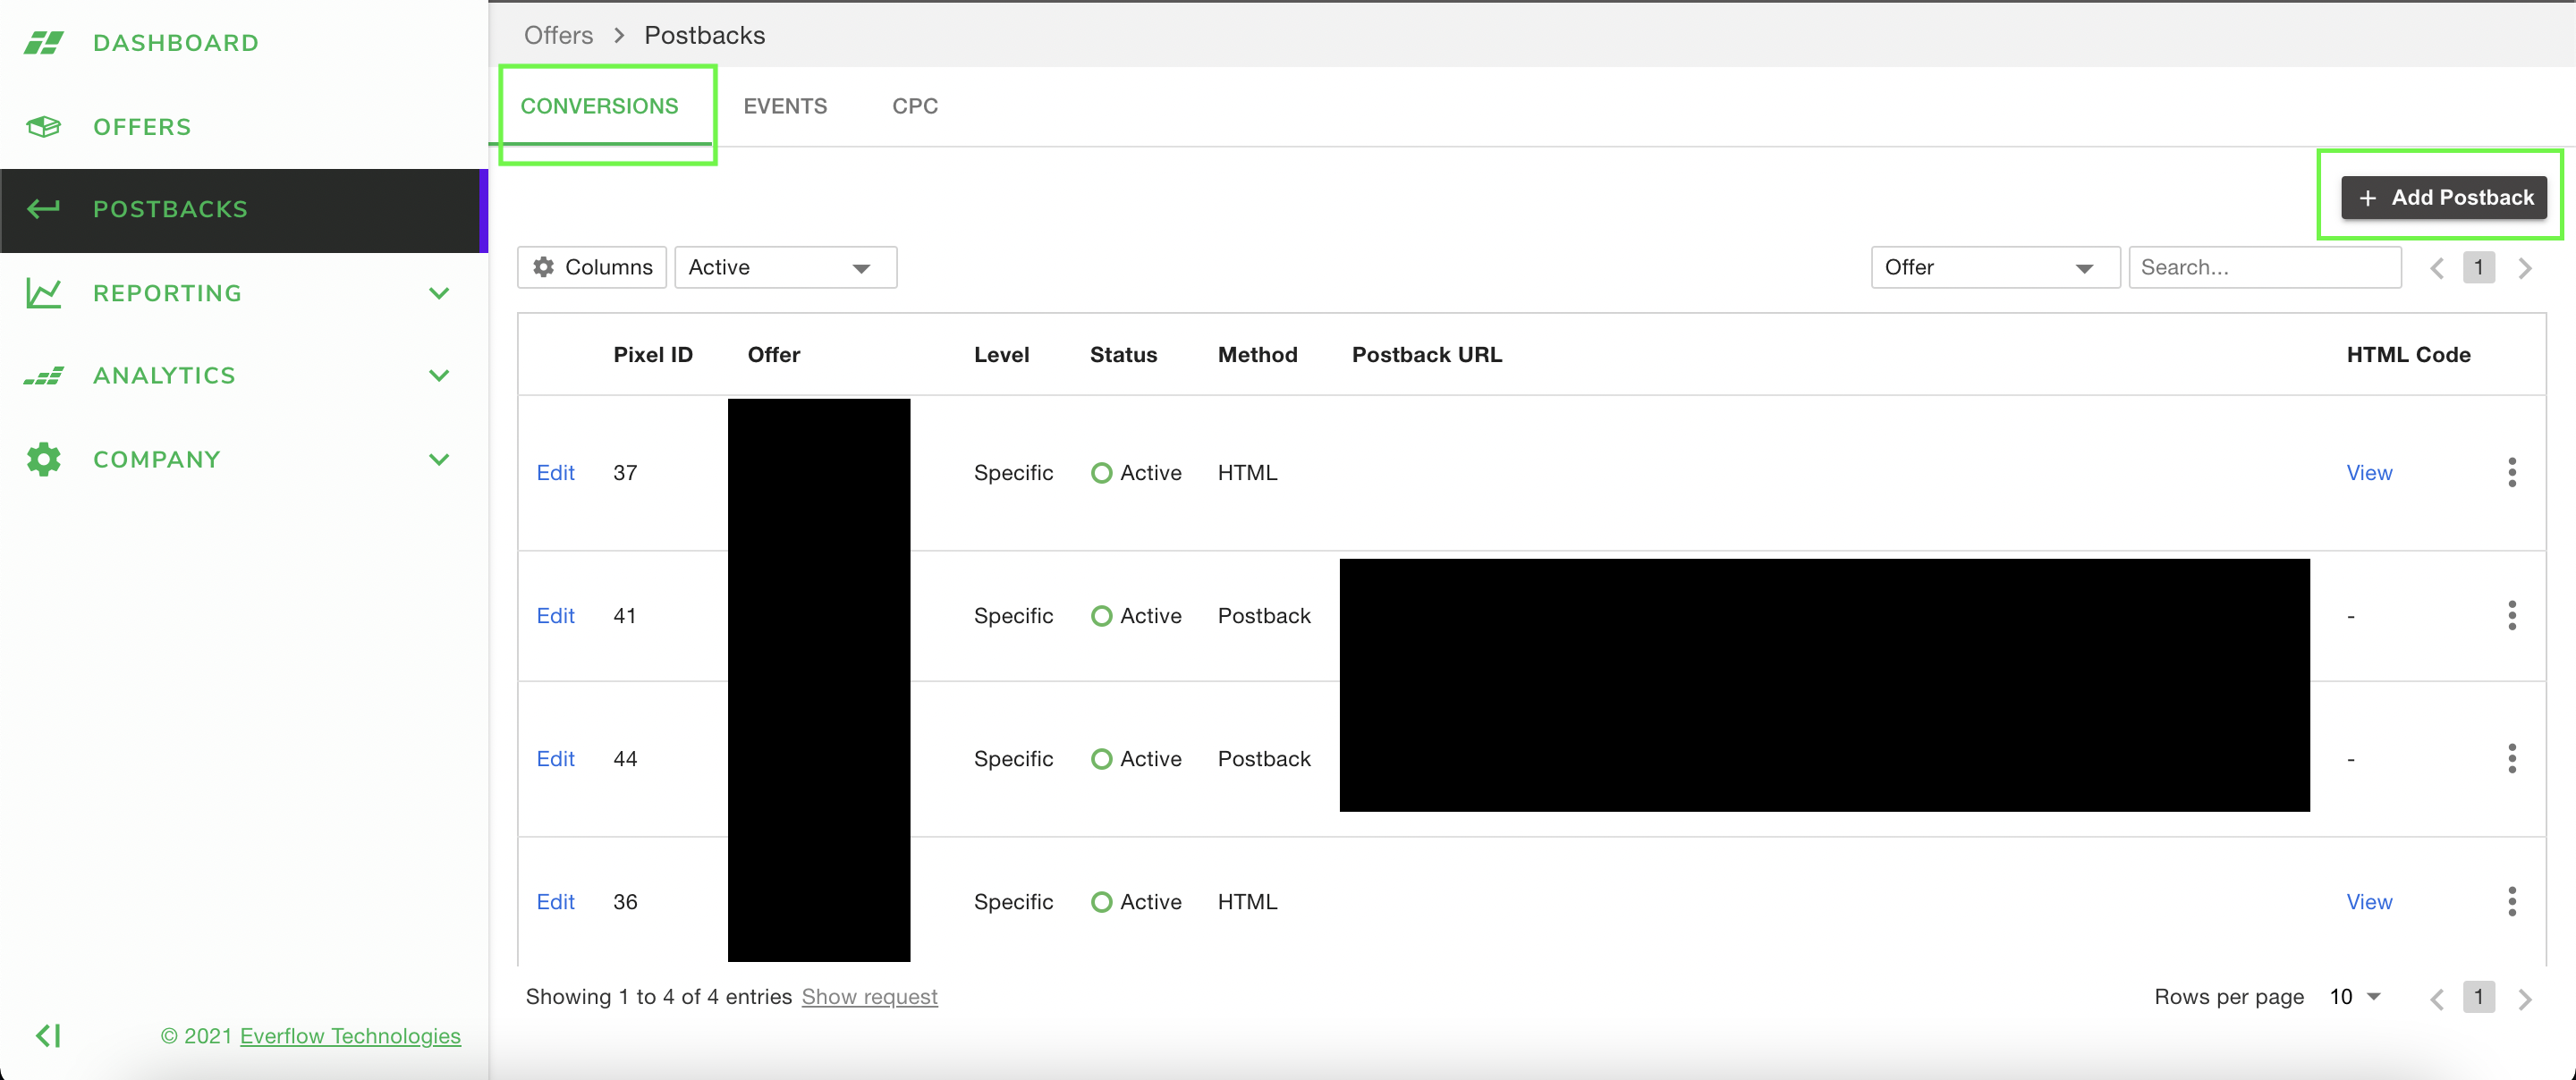Viewport: 2576px width, 1080px height.
Task: Click Edit link for Pixel ID 41
Action: [x=555, y=615]
